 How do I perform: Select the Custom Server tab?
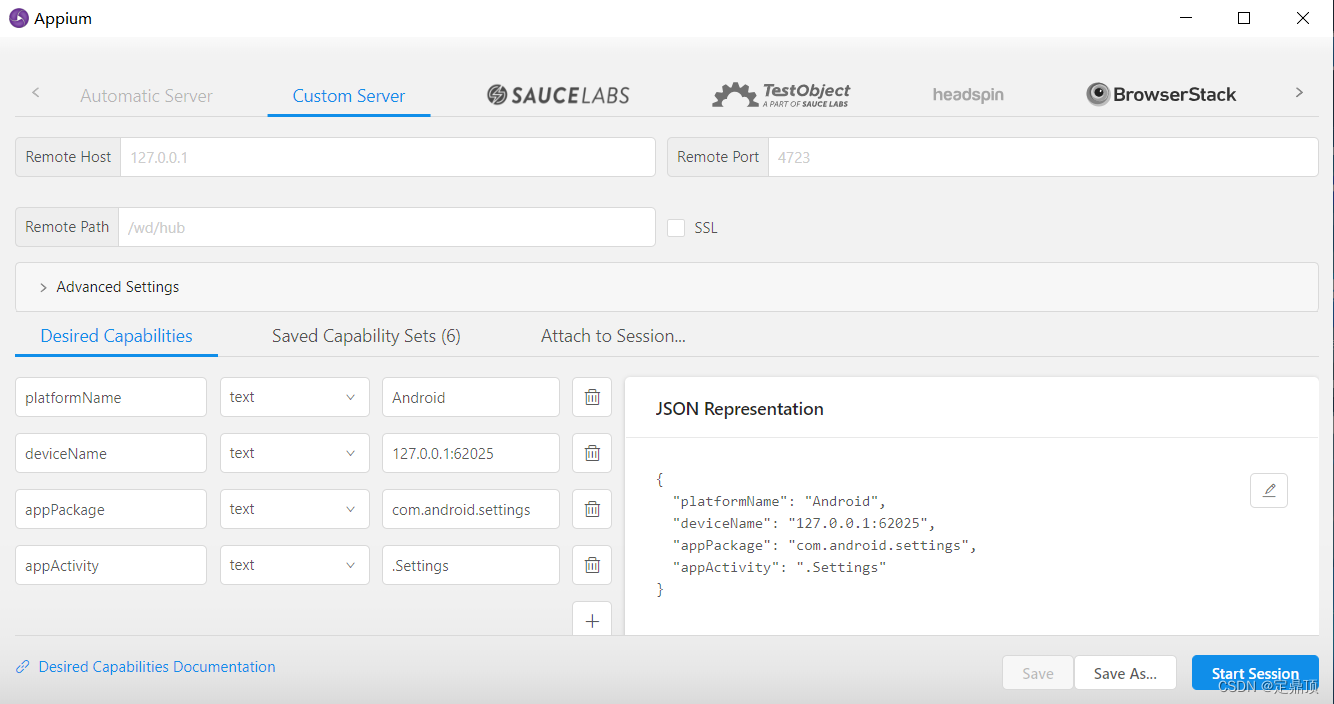pyautogui.click(x=349, y=96)
